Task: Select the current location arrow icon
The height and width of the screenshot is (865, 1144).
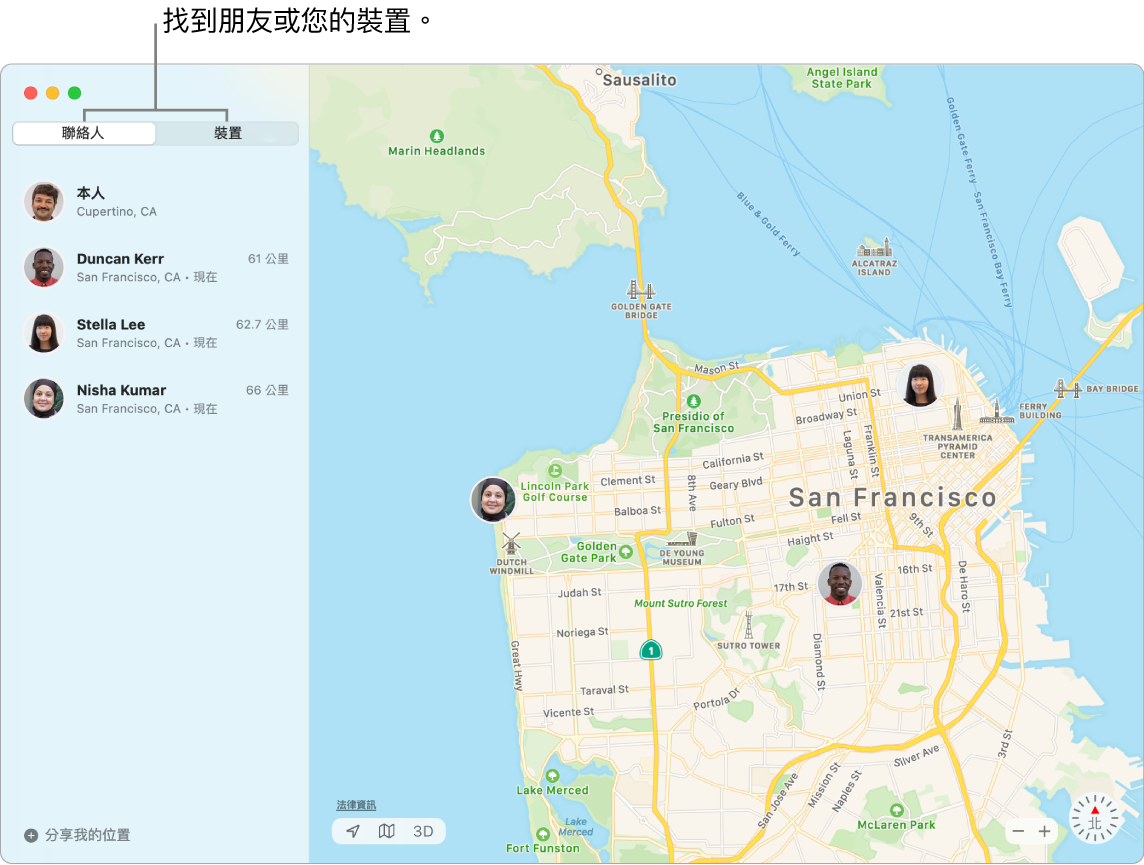Action: coord(353,831)
